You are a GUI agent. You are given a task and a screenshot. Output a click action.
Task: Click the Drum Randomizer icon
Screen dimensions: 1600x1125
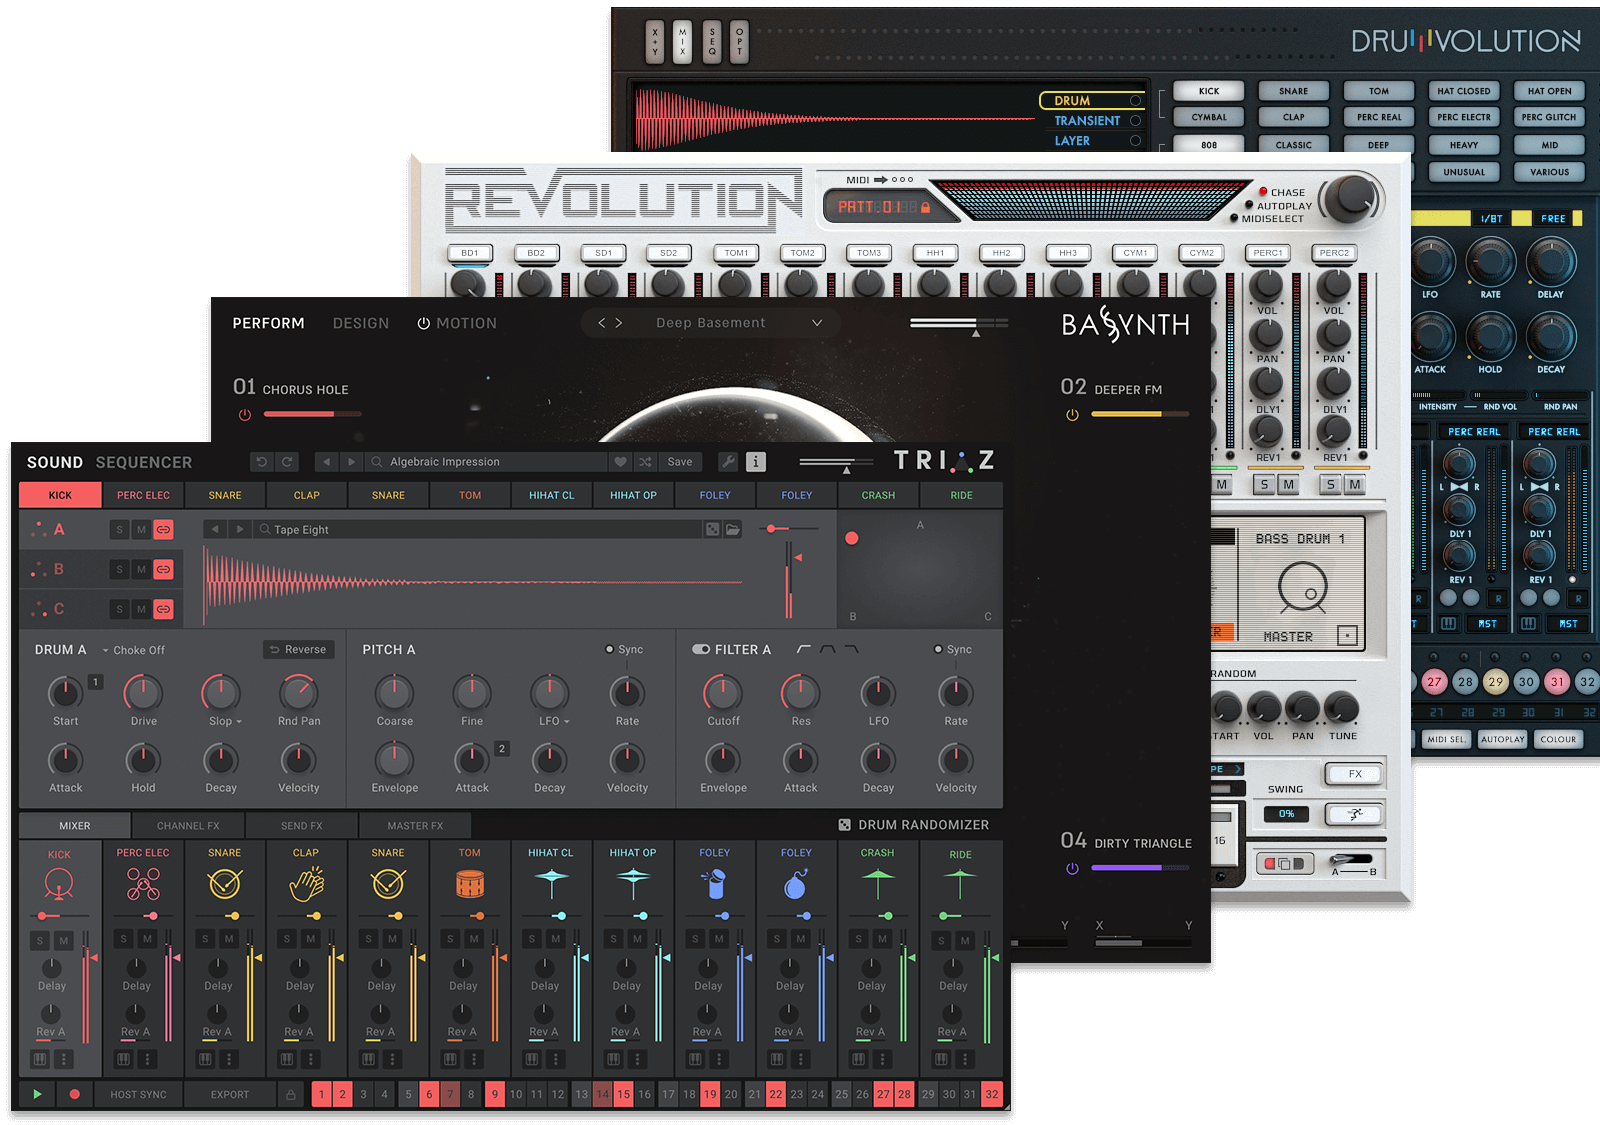pyautogui.click(x=845, y=824)
